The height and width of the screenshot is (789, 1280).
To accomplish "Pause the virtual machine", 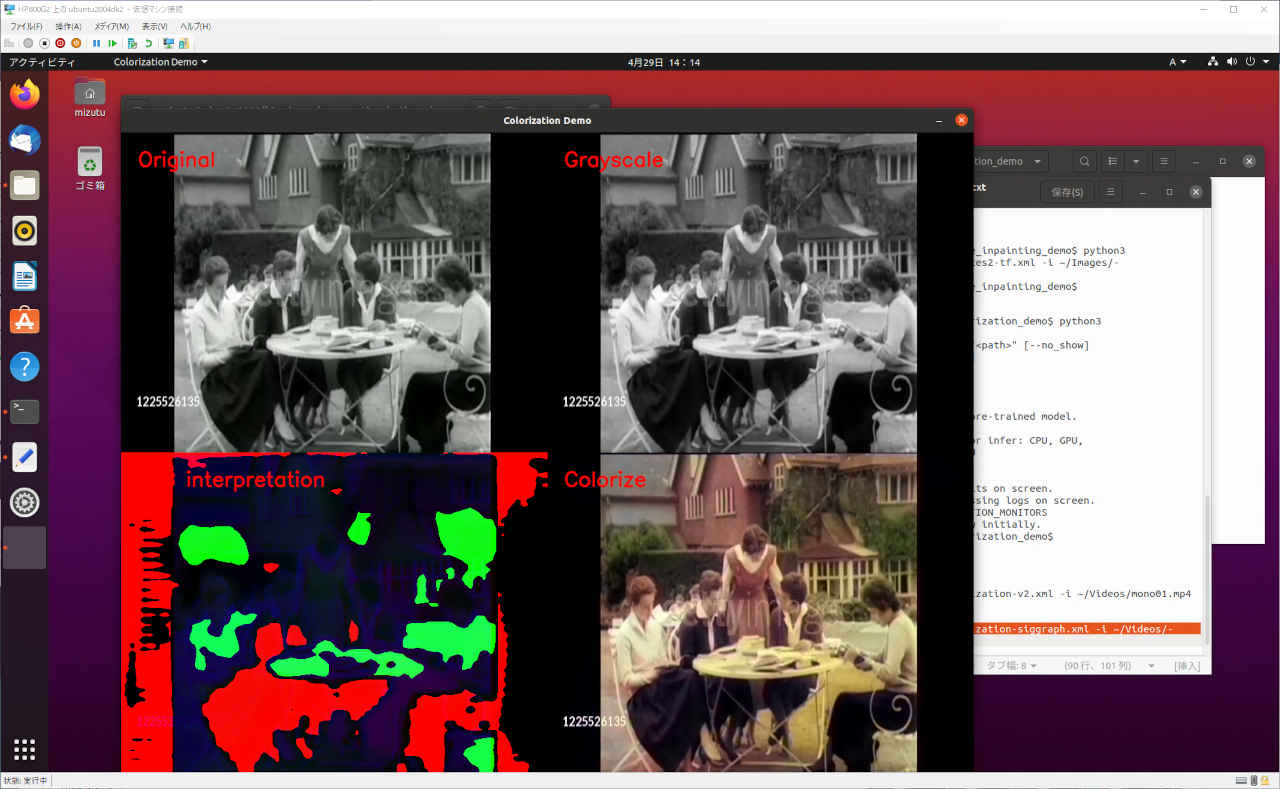I will point(96,43).
